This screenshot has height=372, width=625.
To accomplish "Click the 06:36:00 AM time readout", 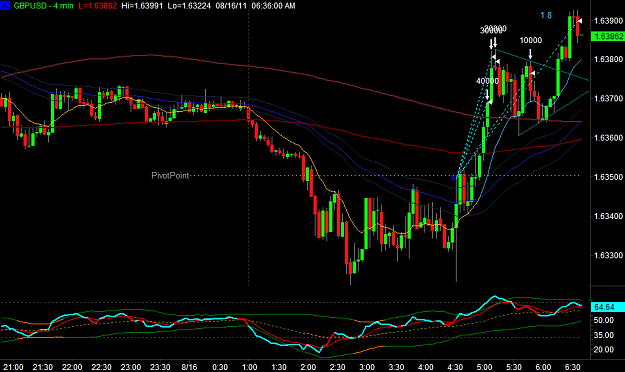I will [x=273, y=6].
